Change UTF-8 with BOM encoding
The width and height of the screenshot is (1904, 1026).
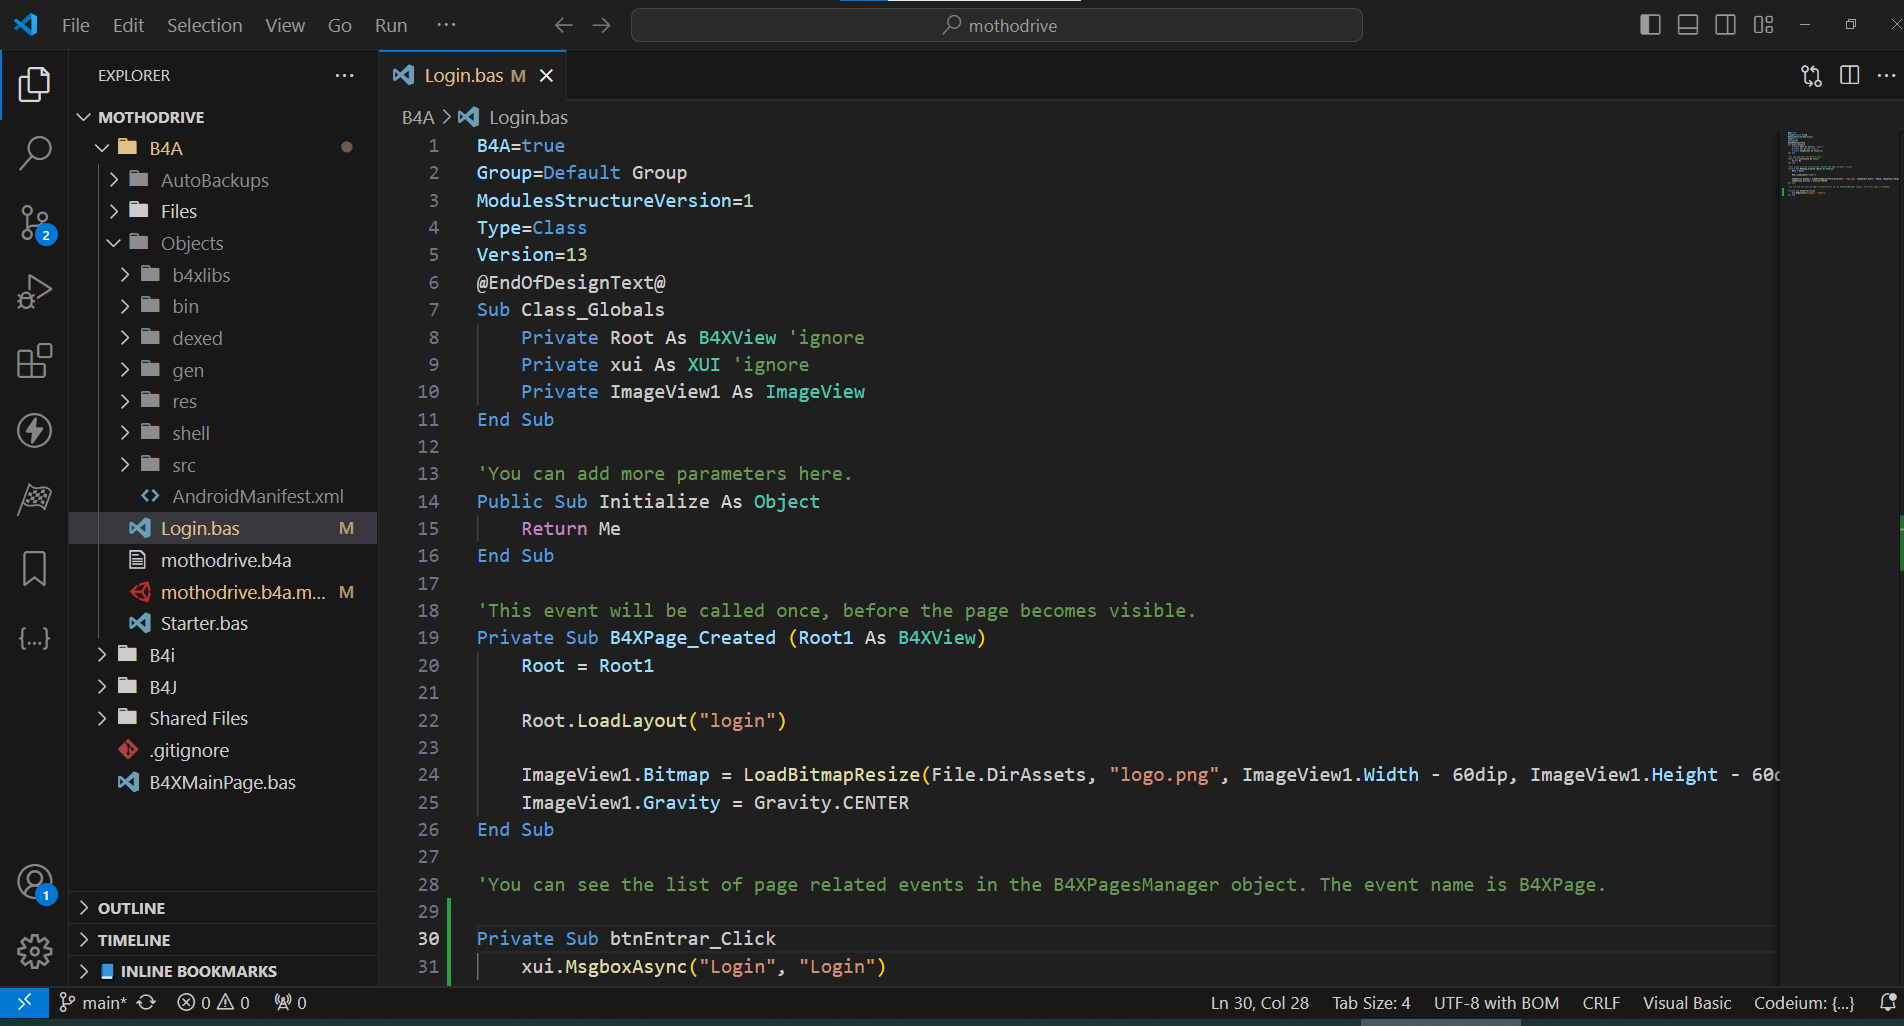1496,1002
